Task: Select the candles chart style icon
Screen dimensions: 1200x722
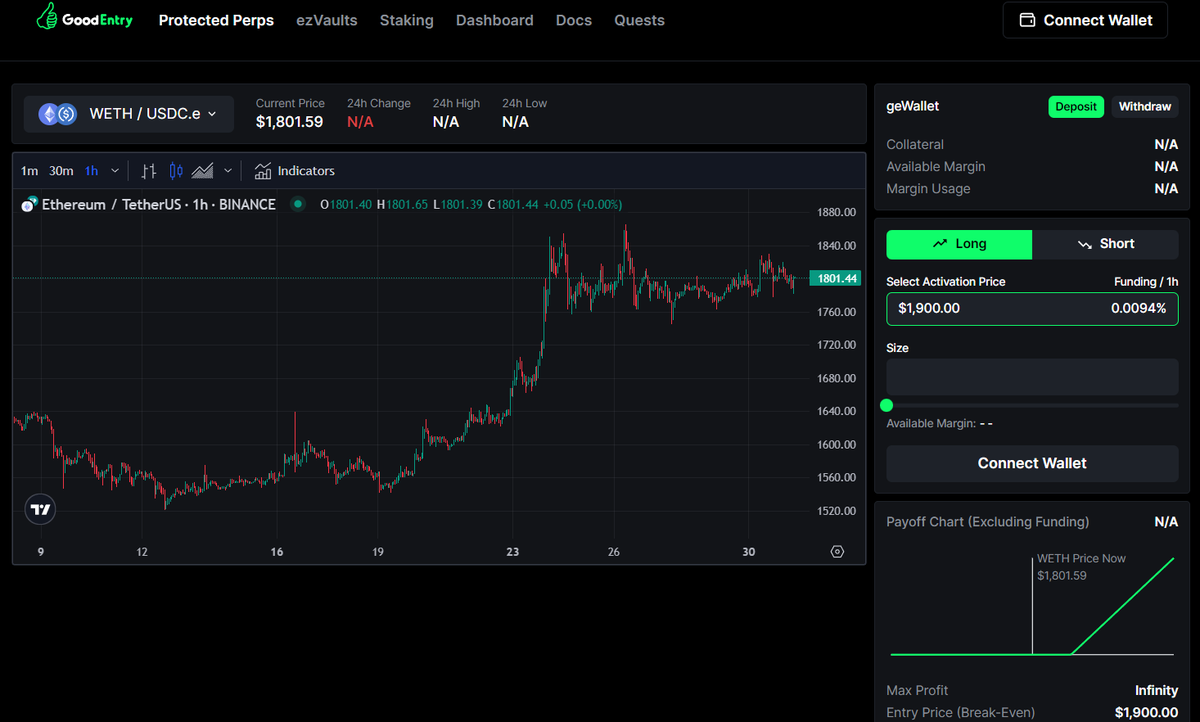Action: click(176, 171)
